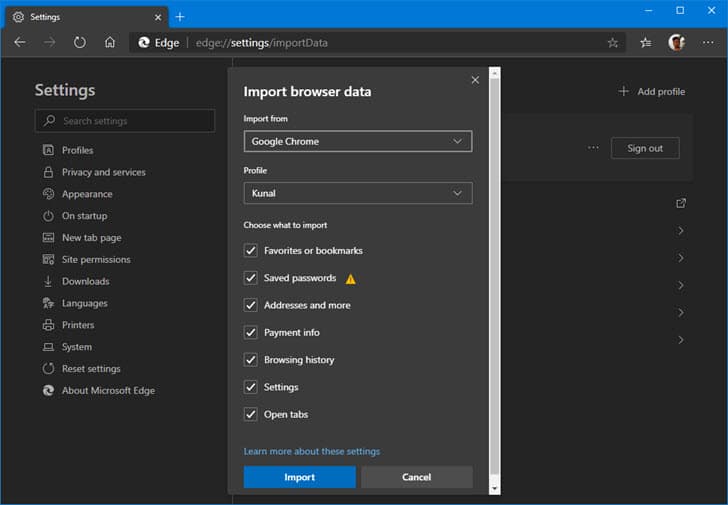The width and height of the screenshot is (728, 505).
Task: Open the Import from Google Chrome dropdown
Action: click(x=358, y=141)
